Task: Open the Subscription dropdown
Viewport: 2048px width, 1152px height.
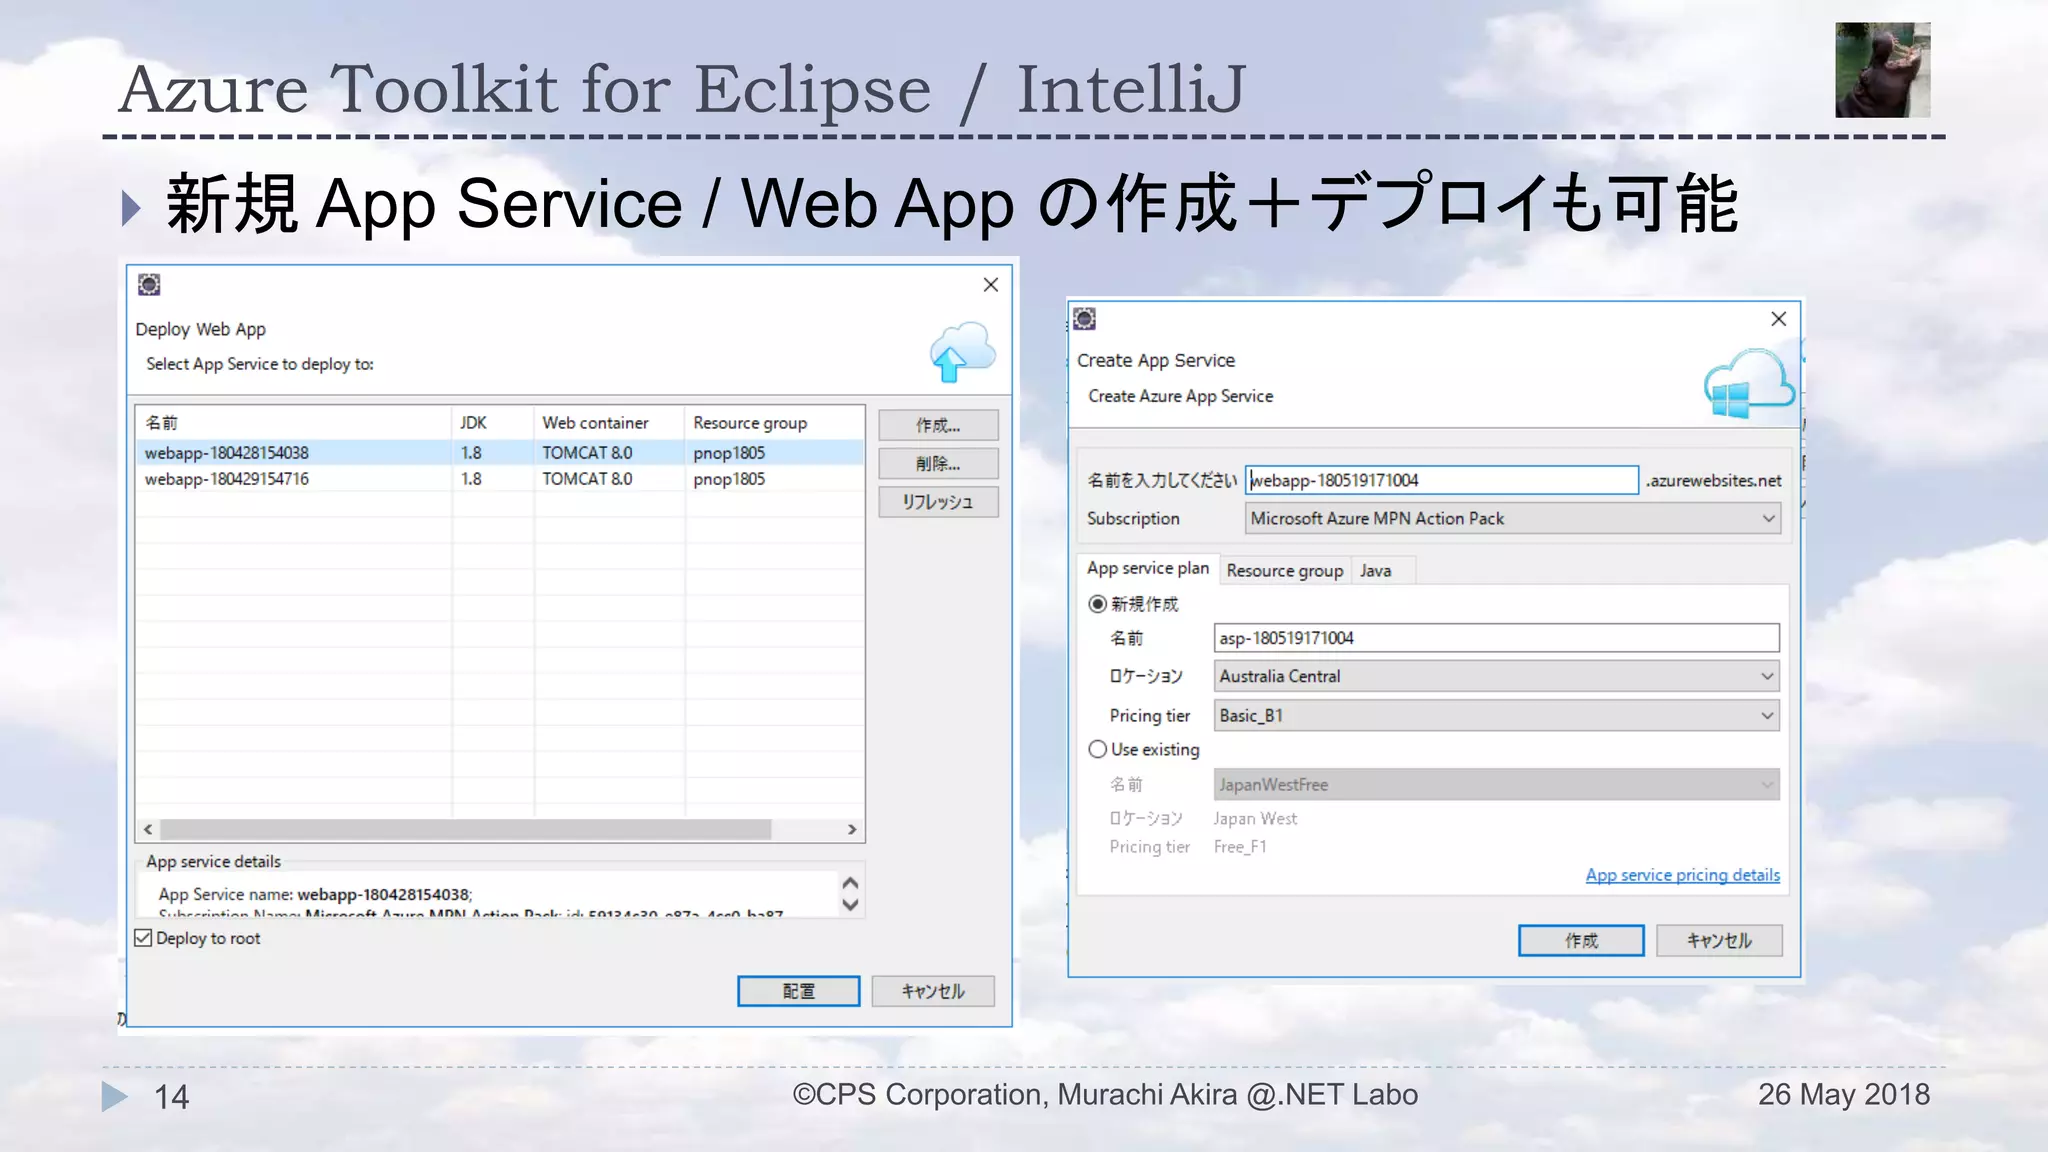Action: [x=1513, y=518]
